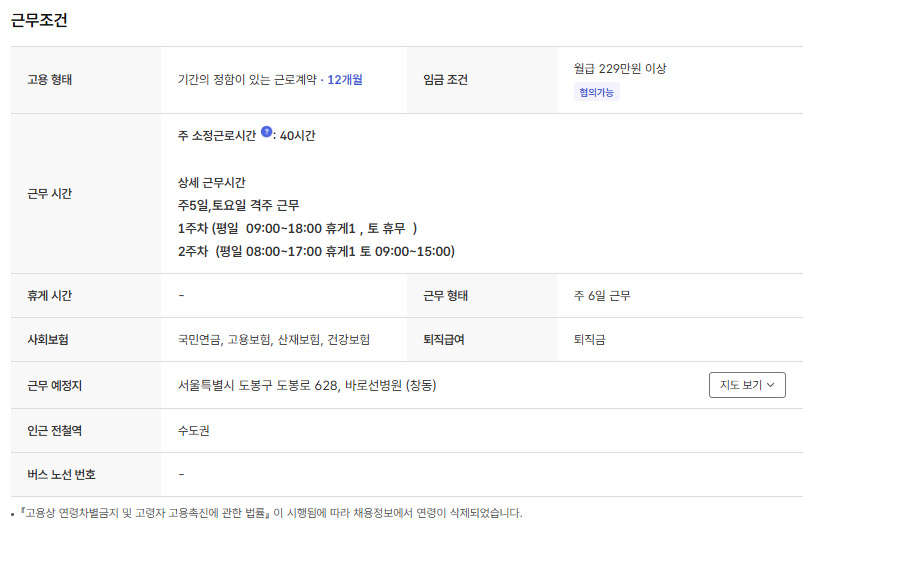Click the 근무조건 section heading
The height and width of the screenshot is (562, 900).
click(x=39, y=20)
